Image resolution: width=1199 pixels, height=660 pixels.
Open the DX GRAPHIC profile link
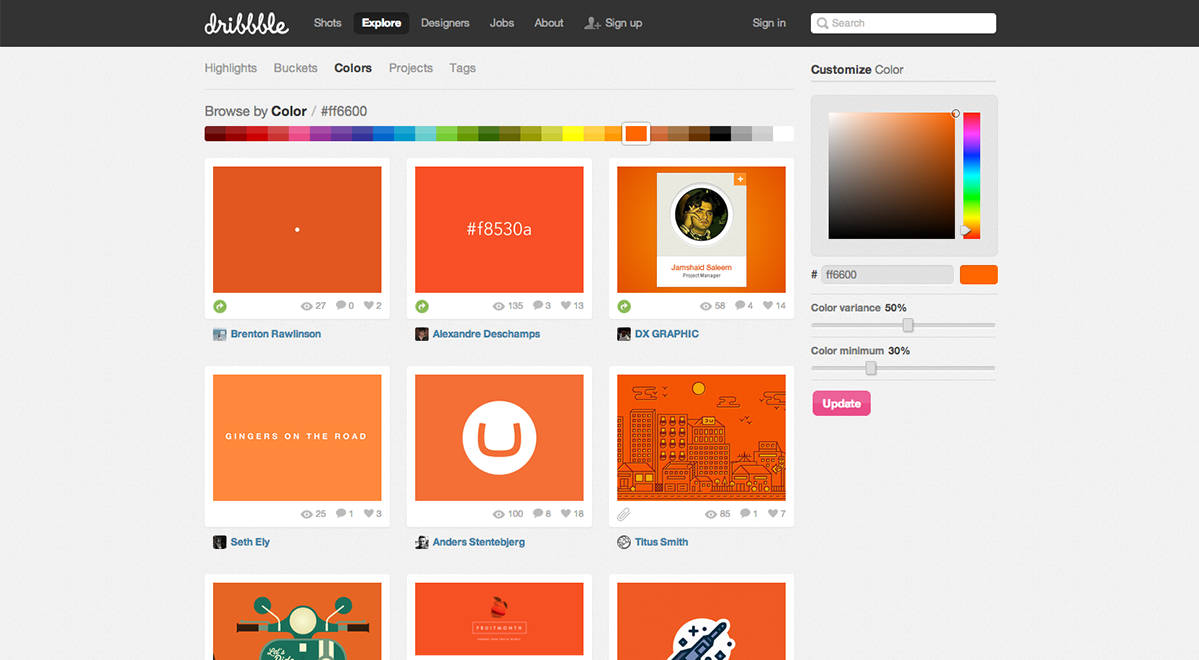coord(667,334)
